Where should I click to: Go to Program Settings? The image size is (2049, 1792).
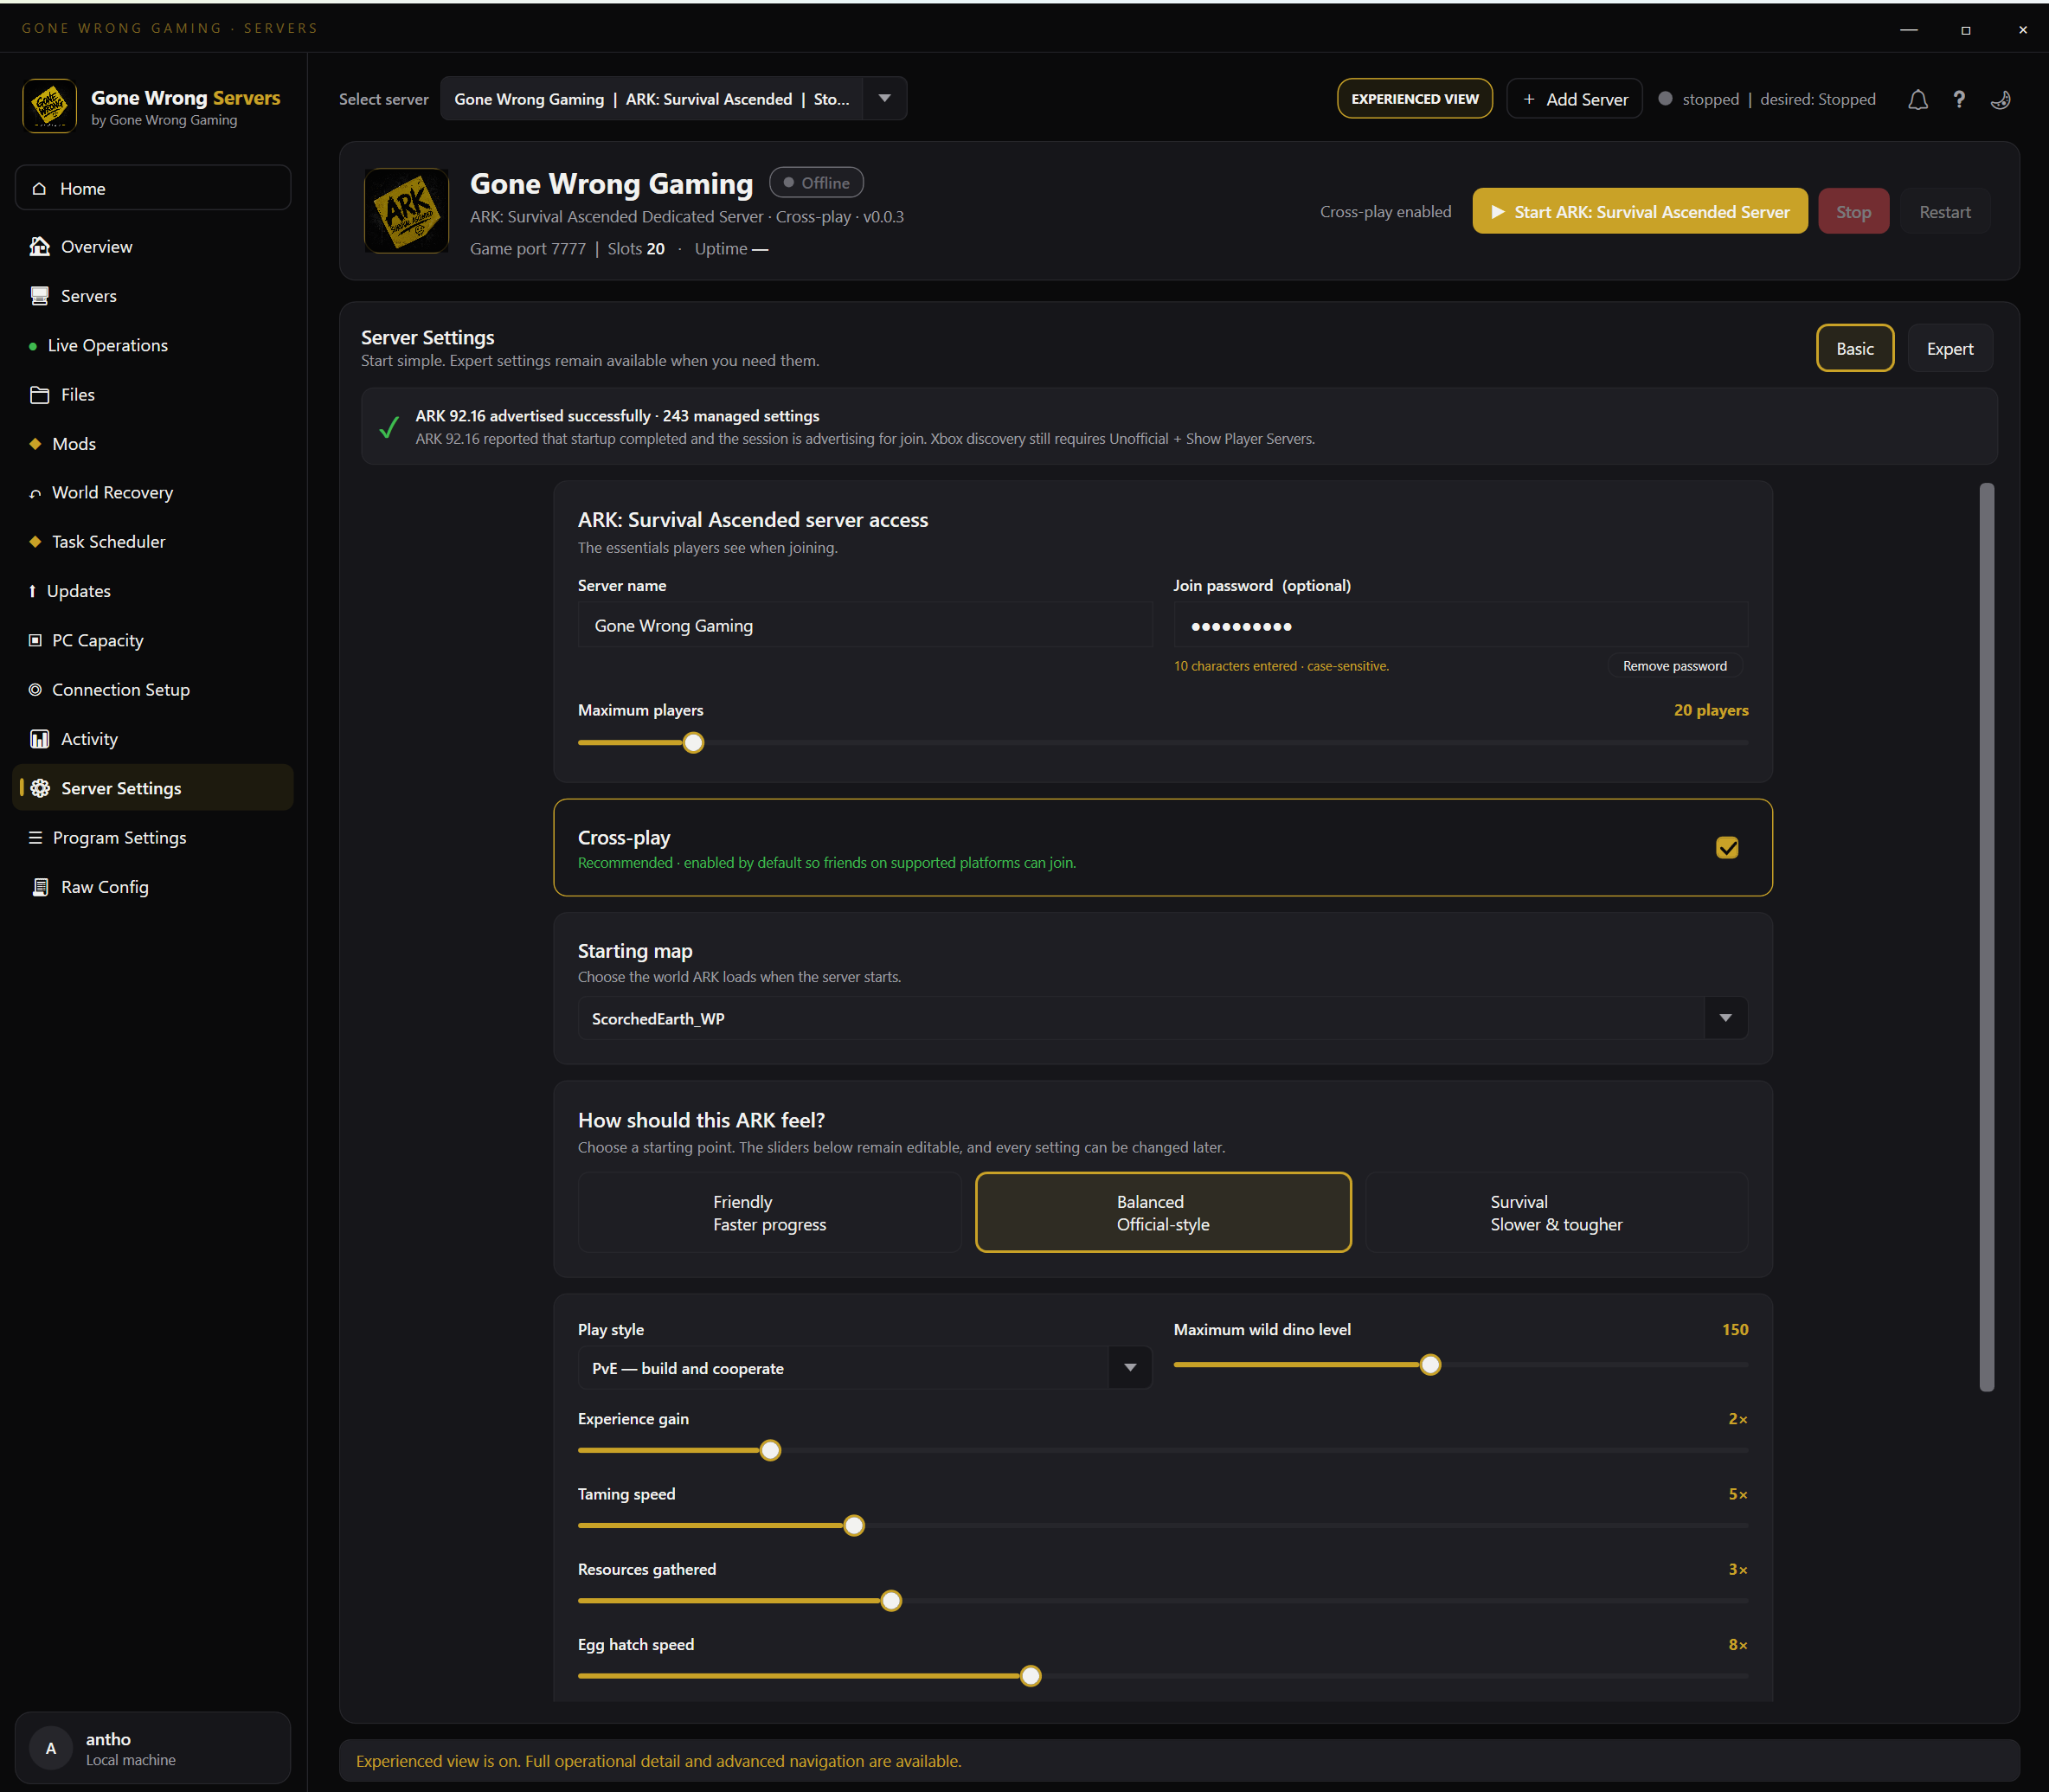coord(154,837)
